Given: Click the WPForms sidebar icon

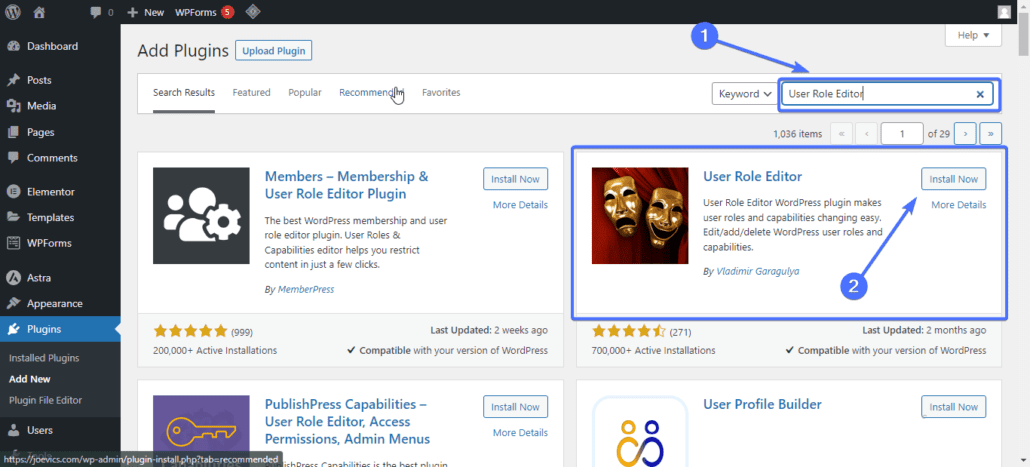Looking at the screenshot, I should pos(13,243).
